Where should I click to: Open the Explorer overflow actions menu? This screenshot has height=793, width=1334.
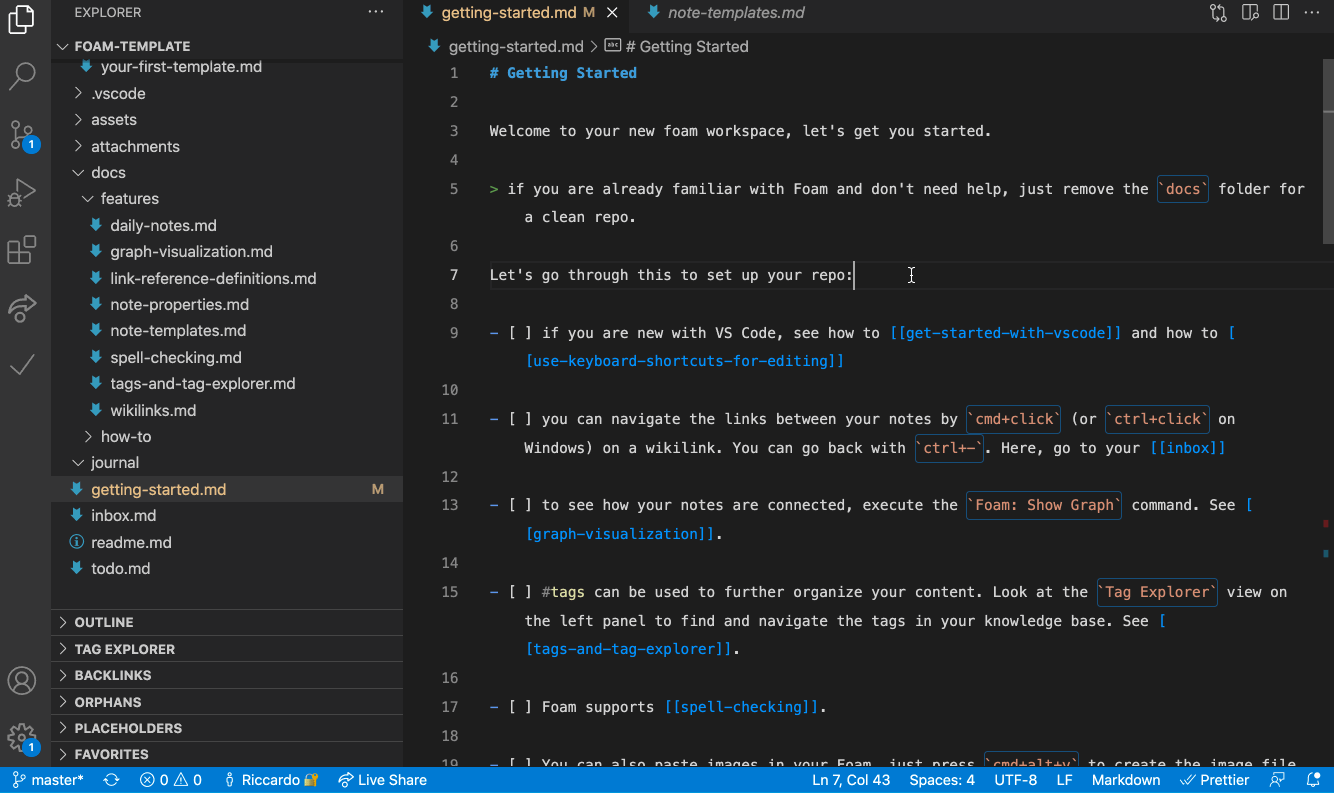376,11
